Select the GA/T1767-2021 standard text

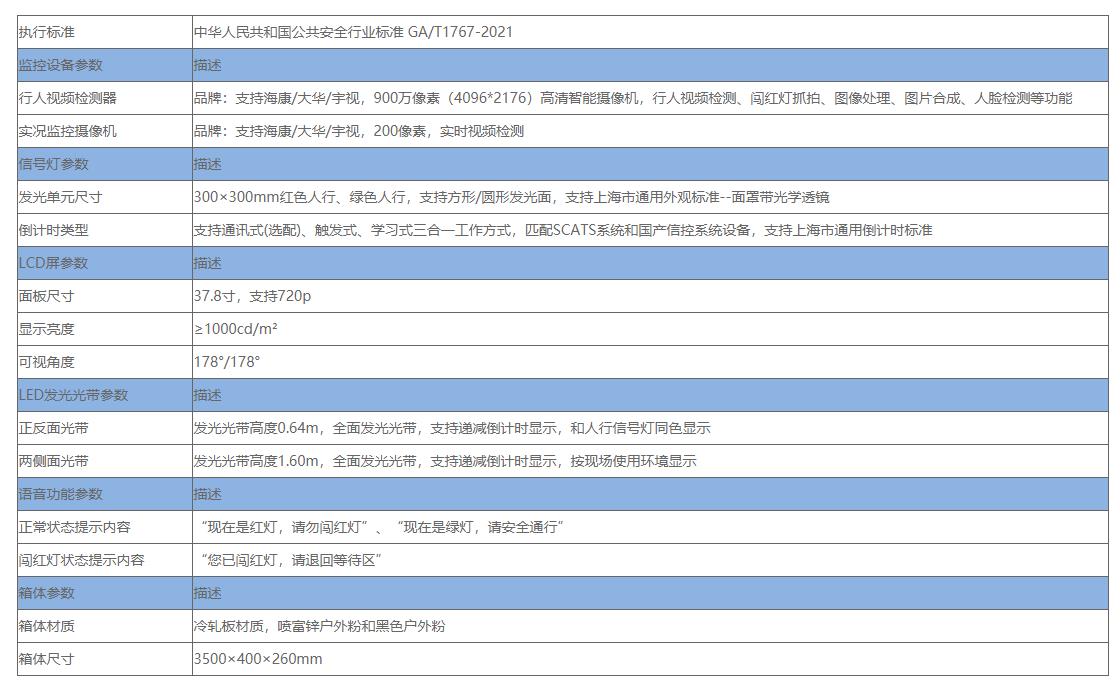[460, 32]
